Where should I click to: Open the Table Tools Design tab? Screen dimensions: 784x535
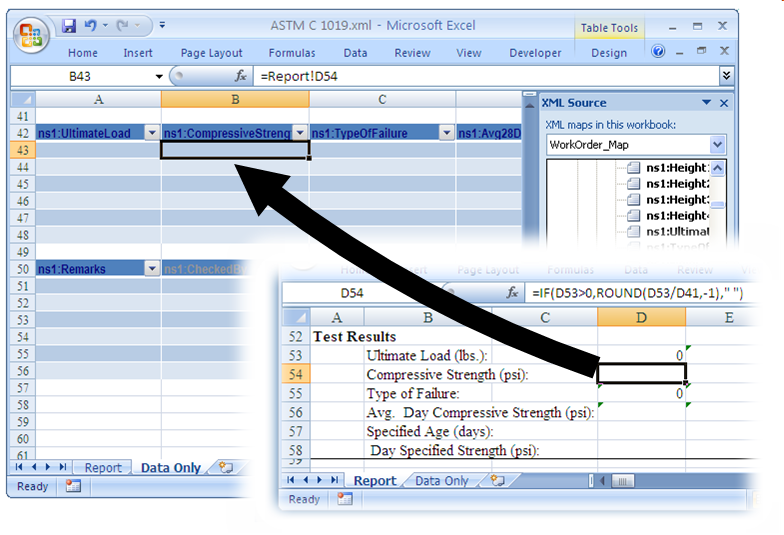[609, 53]
